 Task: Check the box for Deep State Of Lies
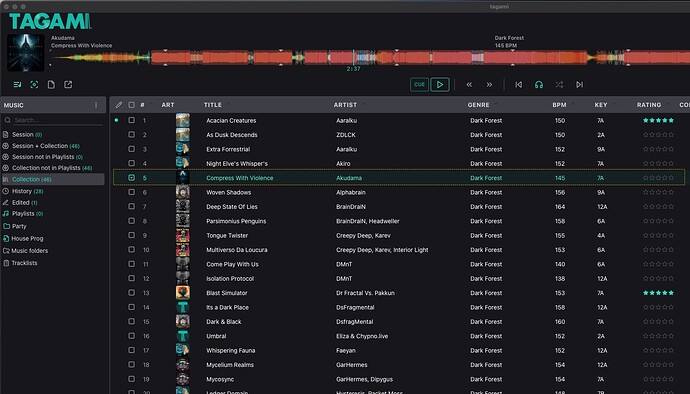tap(131, 206)
